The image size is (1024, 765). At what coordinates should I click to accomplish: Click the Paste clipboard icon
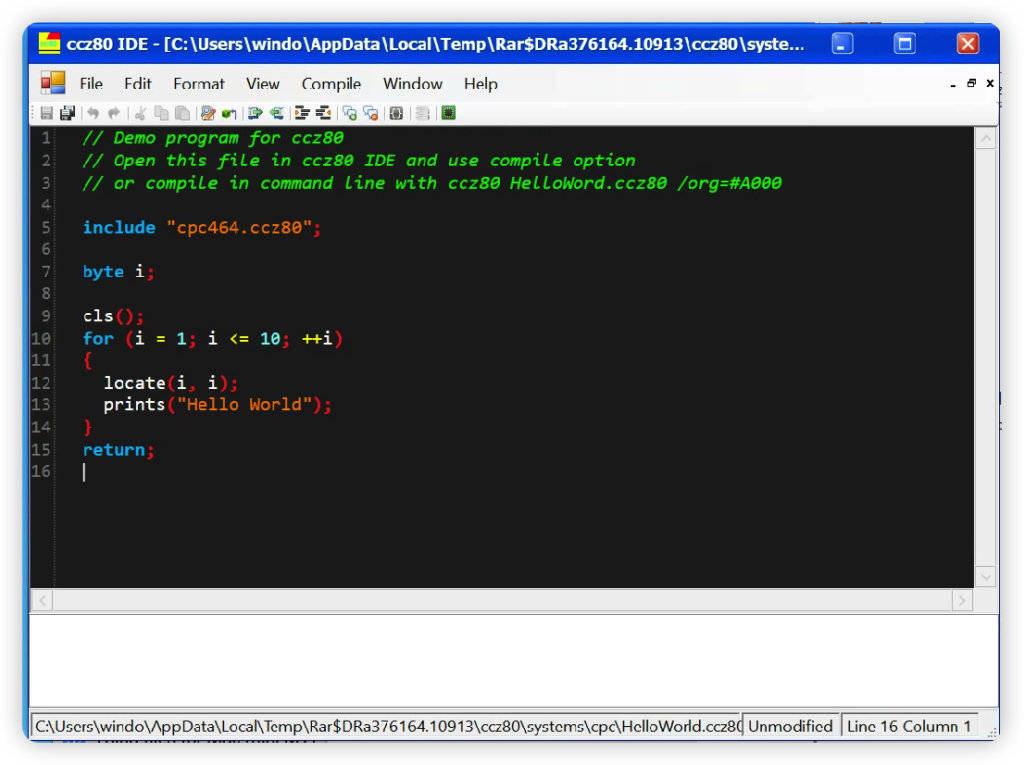coord(182,113)
